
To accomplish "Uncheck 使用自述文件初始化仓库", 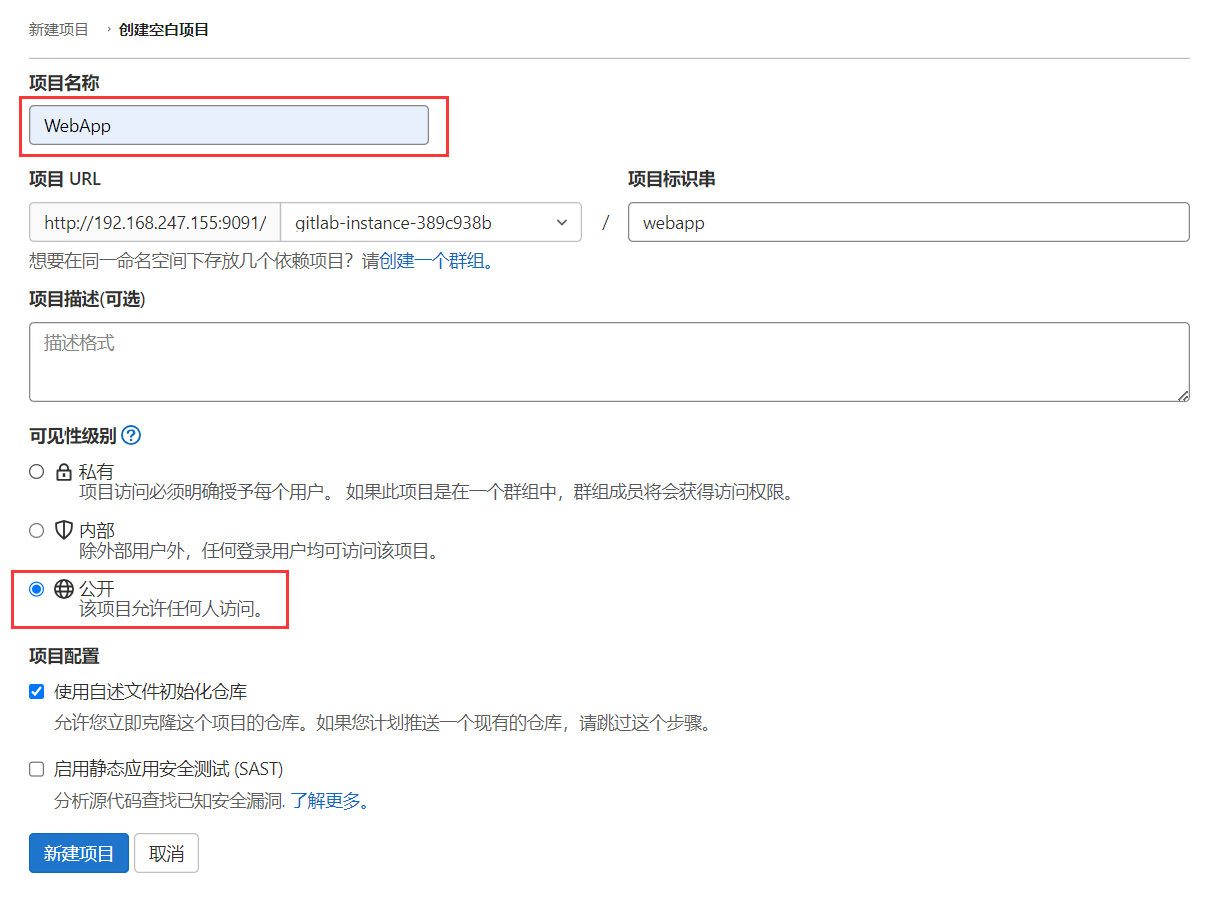I will tap(36, 691).
